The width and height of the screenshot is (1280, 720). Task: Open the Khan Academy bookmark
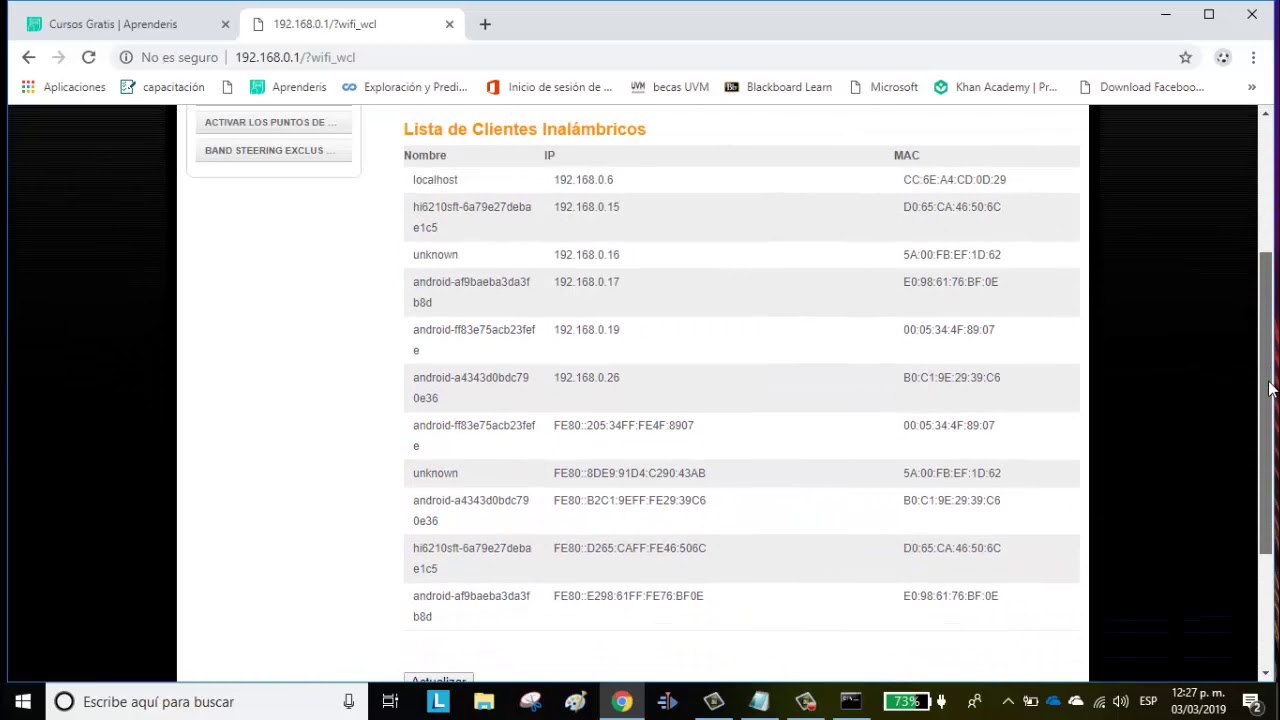995,87
